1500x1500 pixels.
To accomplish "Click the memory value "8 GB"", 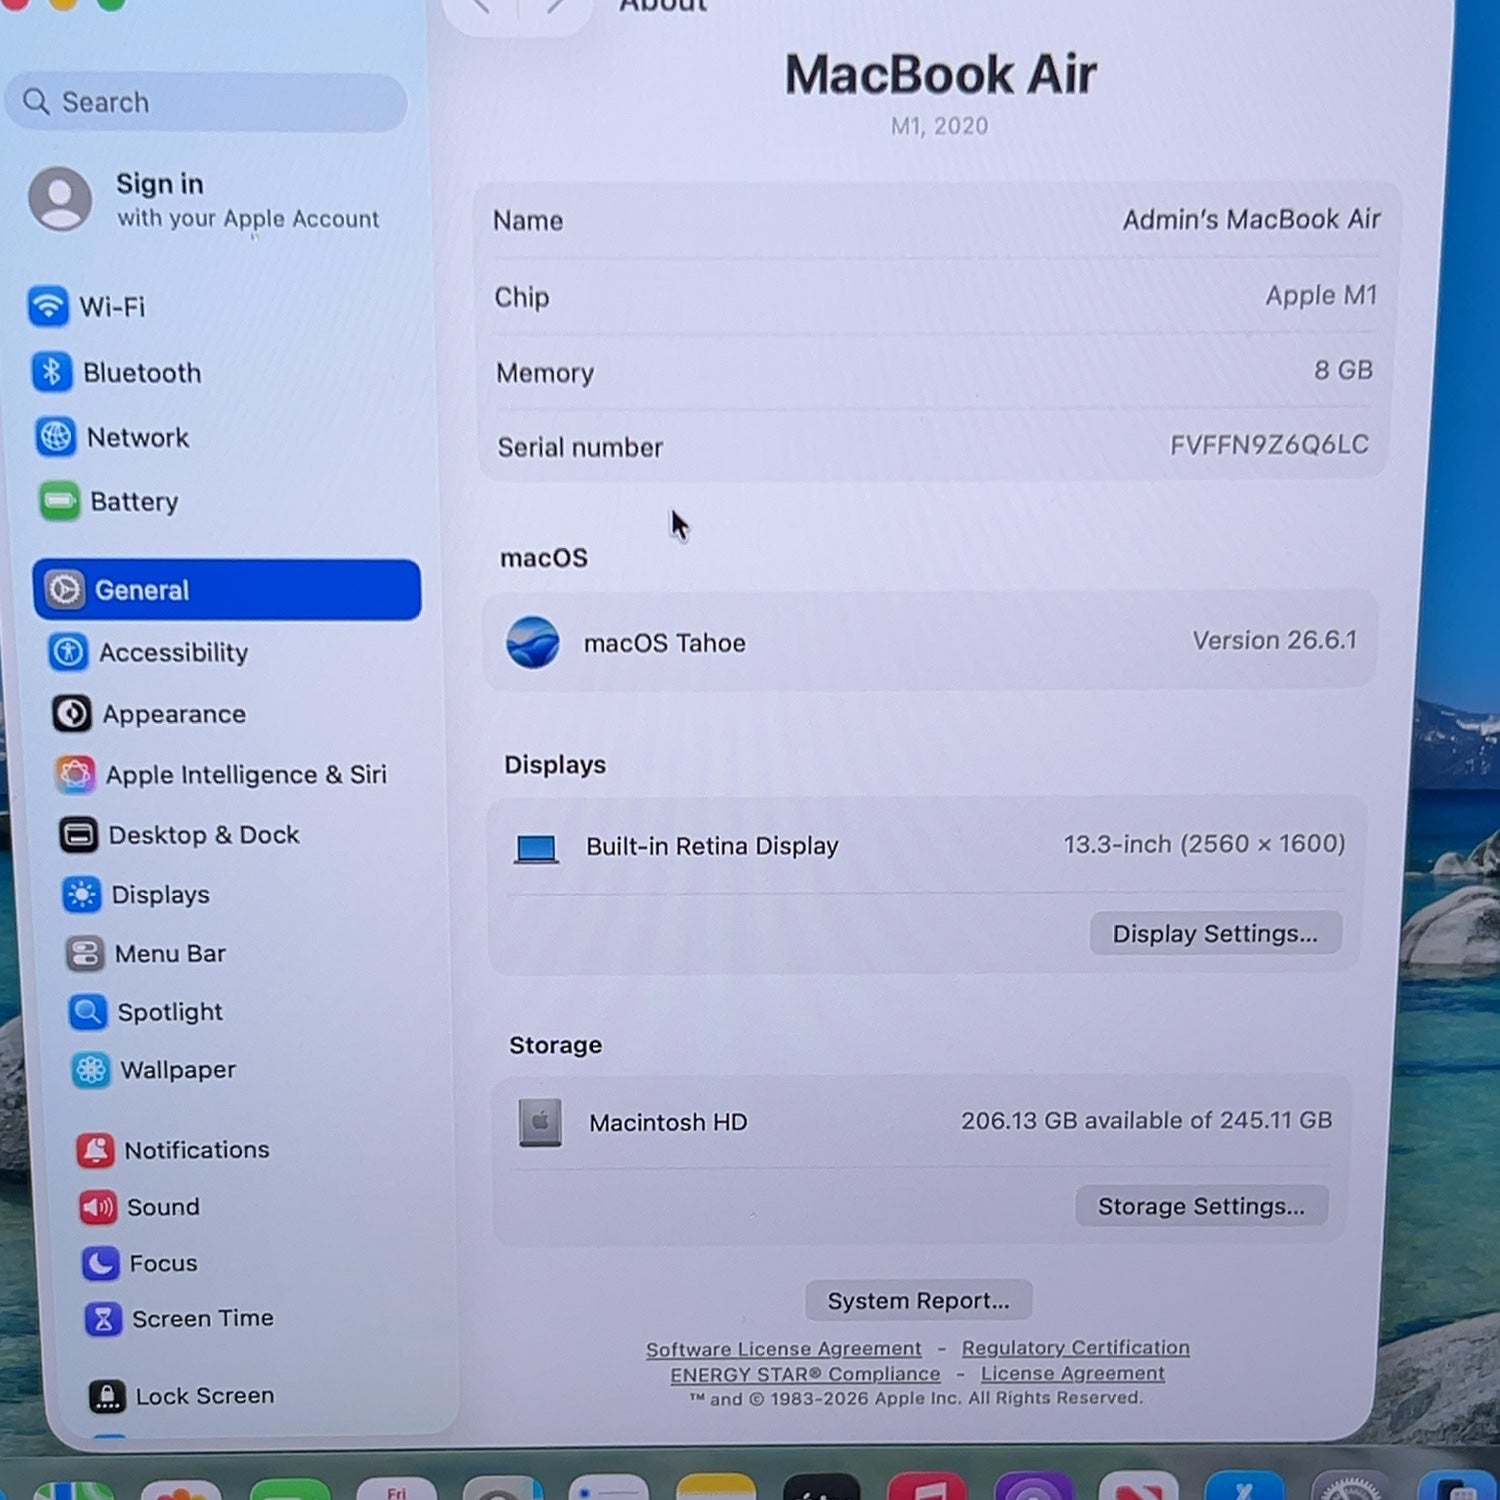I will coord(1343,370).
